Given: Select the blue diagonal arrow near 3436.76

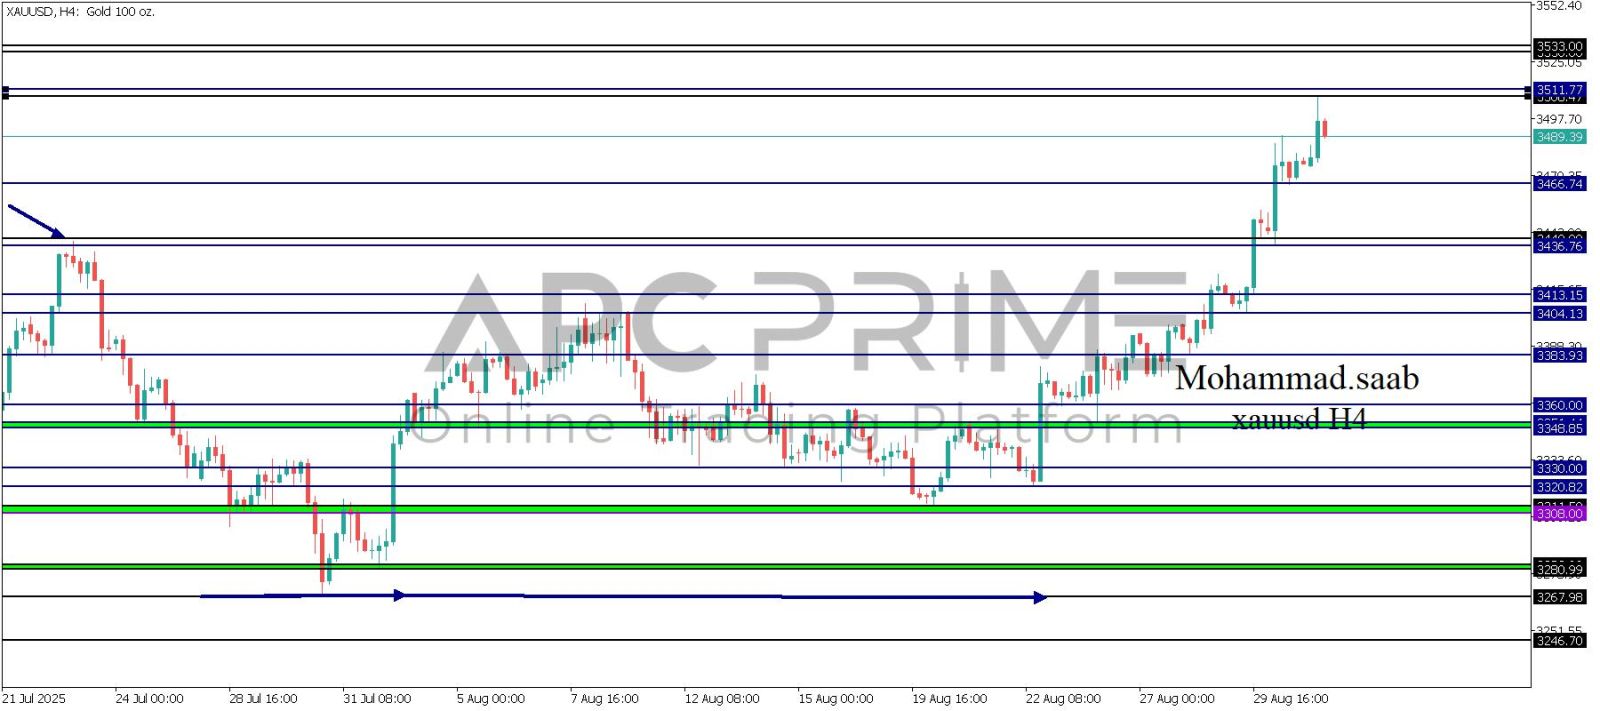Looking at the screenshot, I should [x=35, y=221].
